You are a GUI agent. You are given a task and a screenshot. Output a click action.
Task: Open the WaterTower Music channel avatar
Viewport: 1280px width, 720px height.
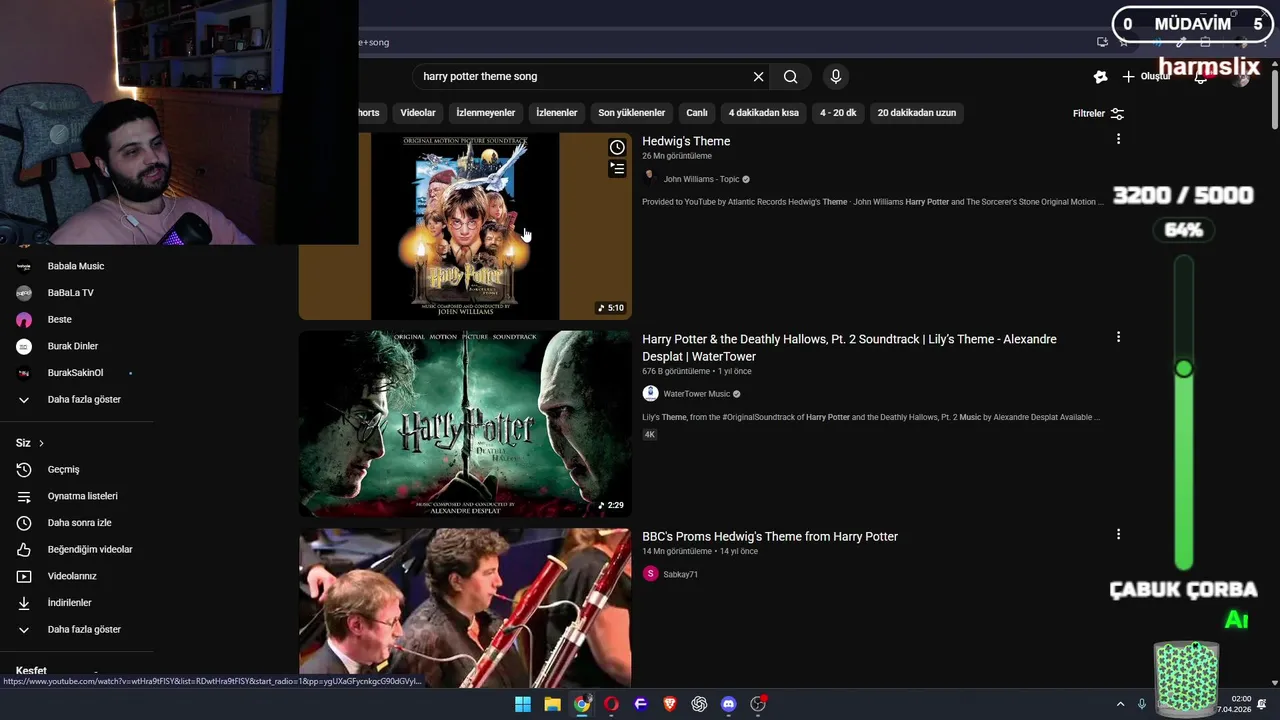tap(650, 394)
